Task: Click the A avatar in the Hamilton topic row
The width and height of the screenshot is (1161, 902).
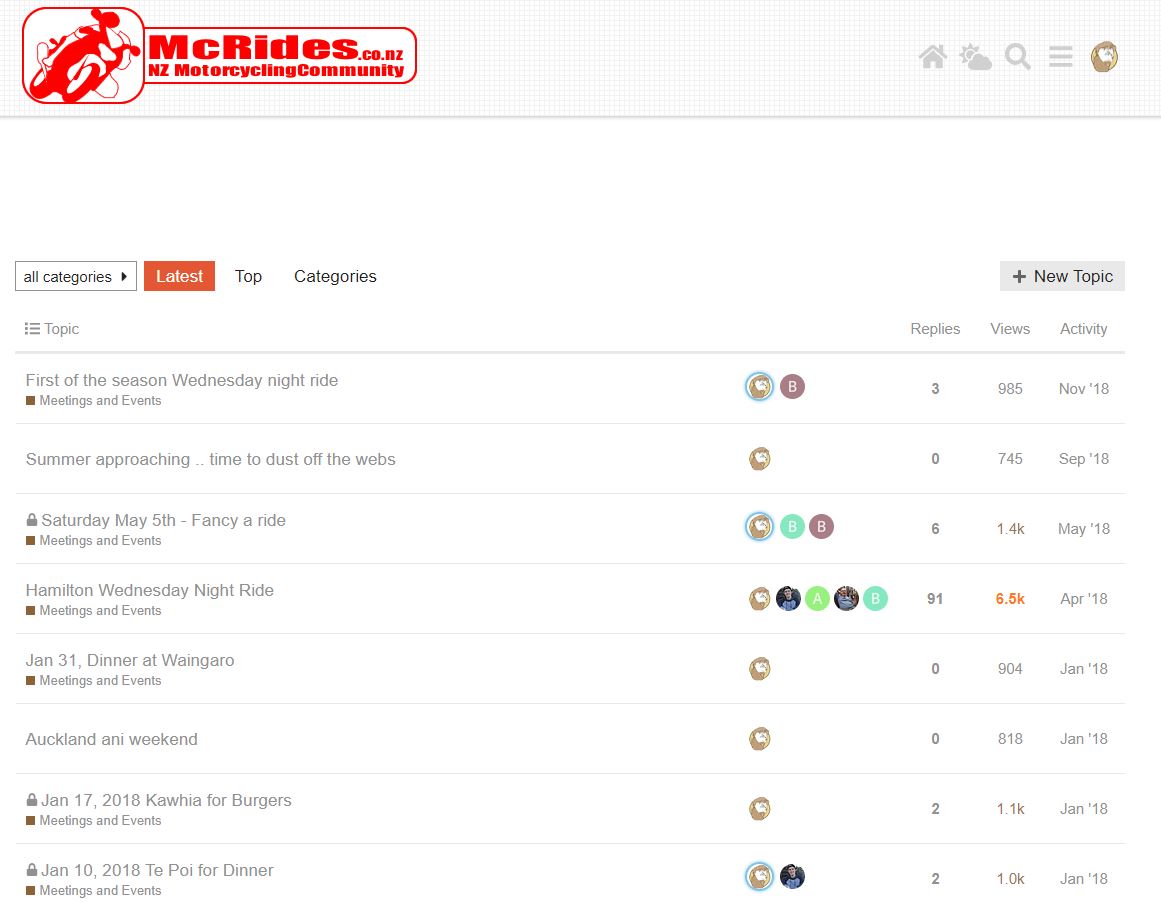Action: point(817,597)
